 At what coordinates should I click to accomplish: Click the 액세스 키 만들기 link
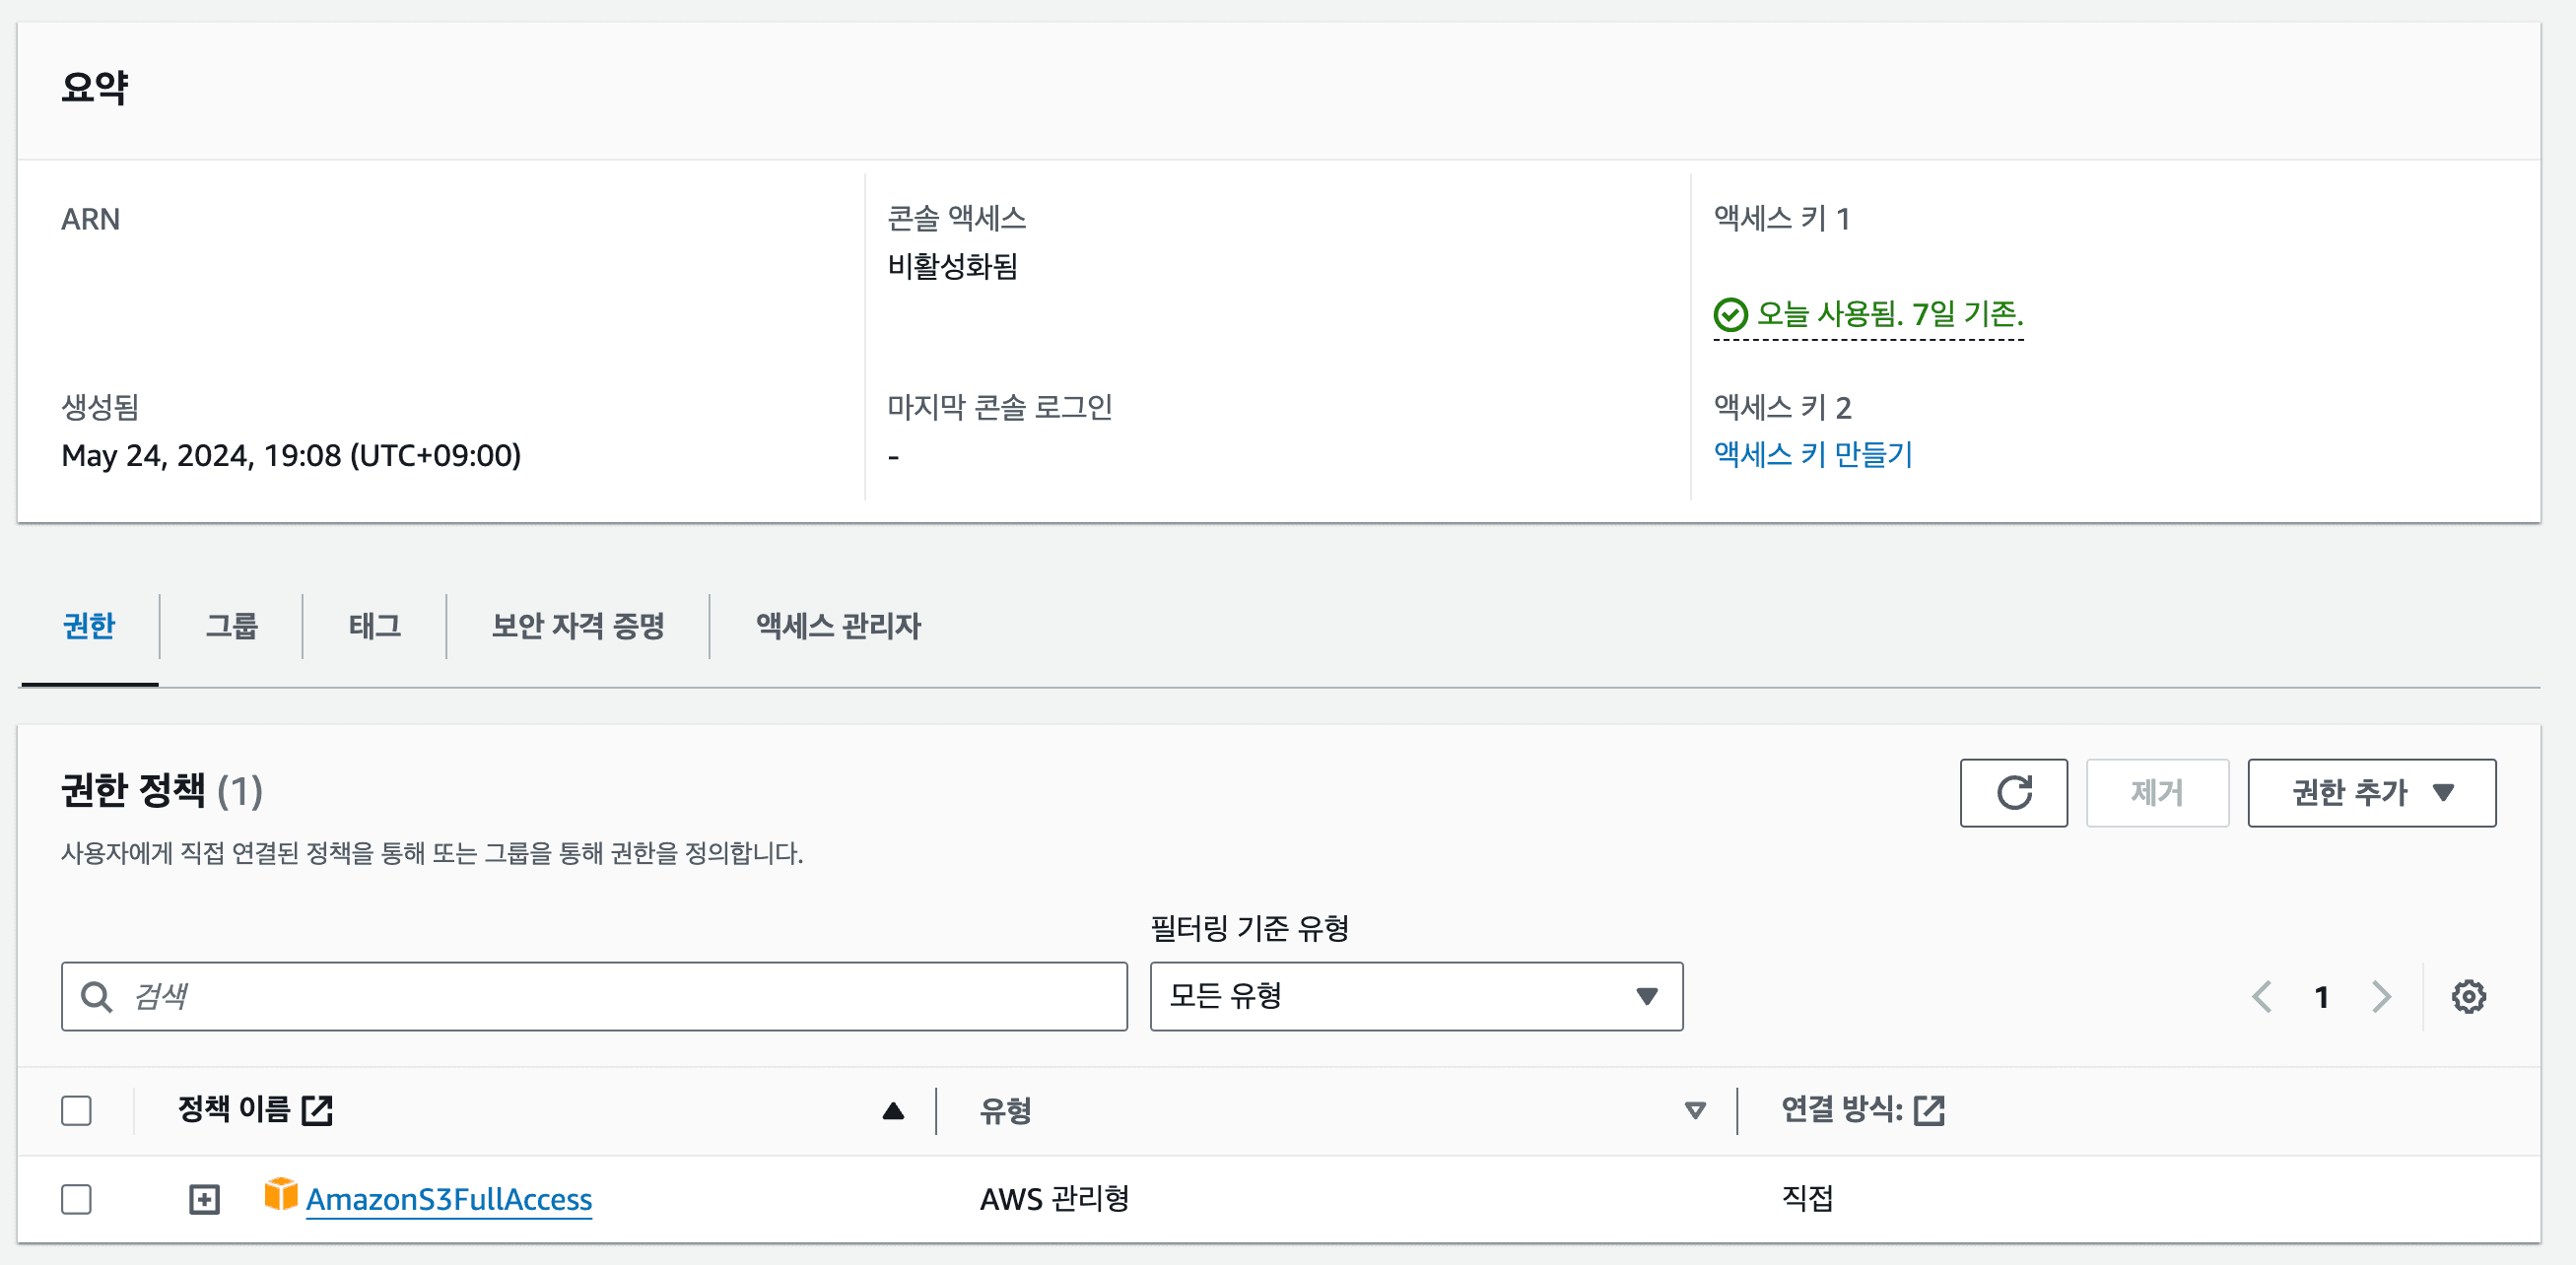click(x=1812, y=455)
